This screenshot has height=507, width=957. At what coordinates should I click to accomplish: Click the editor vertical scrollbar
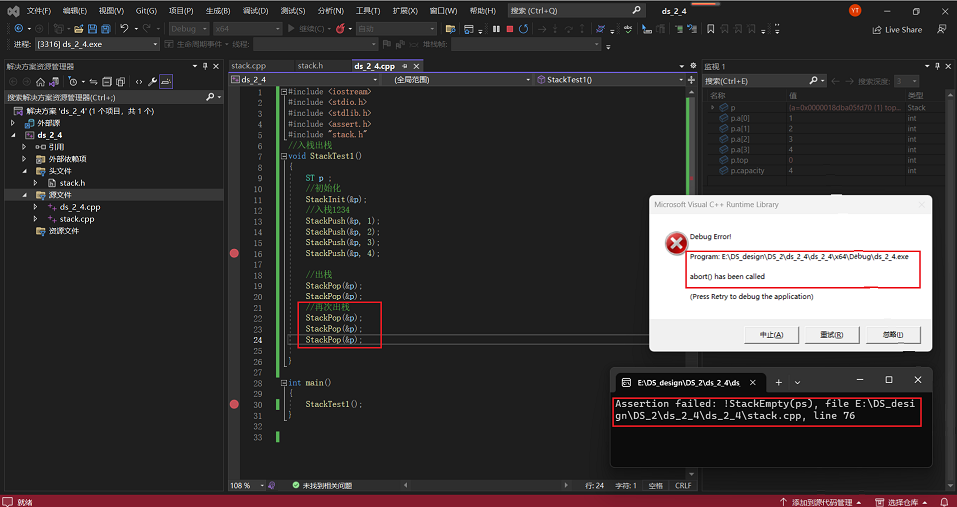pyautogui.click(x=691, y=281)
